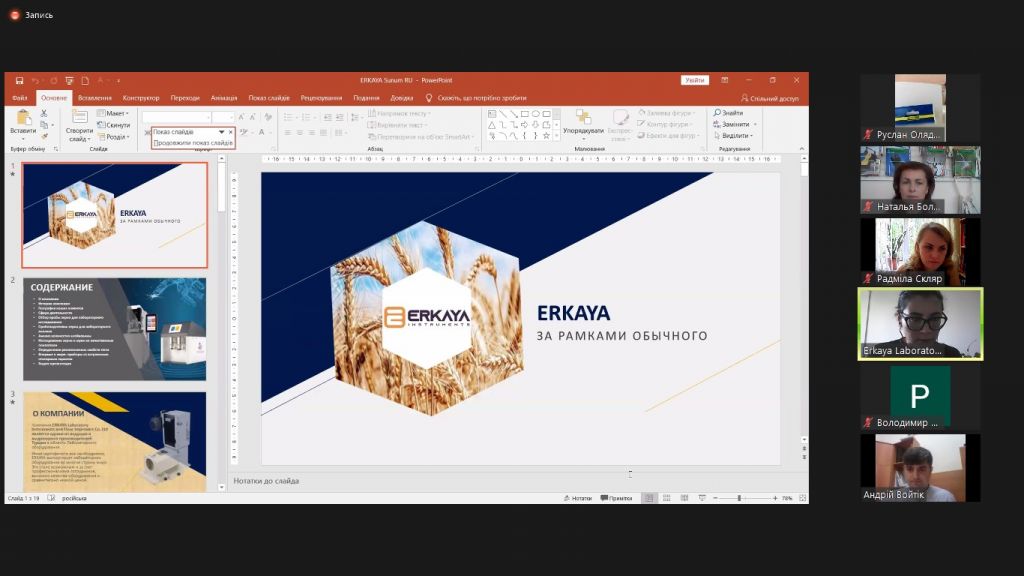Screen dimensions: 1024x576
Task: Paste with the Вставити clipboard icon
Action: click(24, 123)
